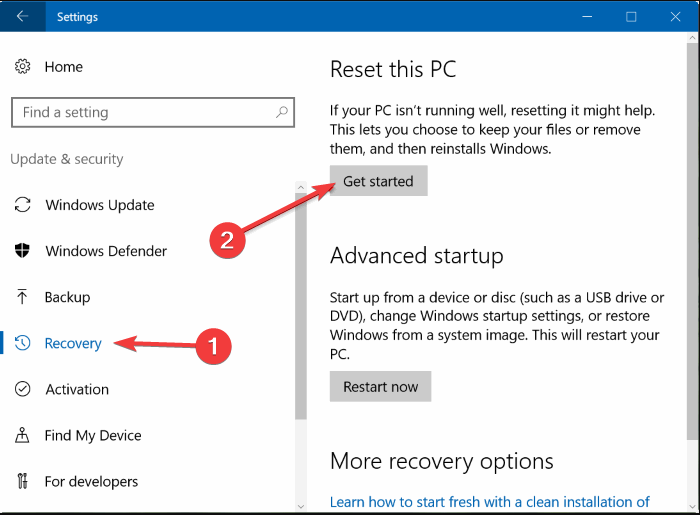This screenshot has height=515, width=700.
Task: Open the Activation section
Action: click(x=77, y=389)
